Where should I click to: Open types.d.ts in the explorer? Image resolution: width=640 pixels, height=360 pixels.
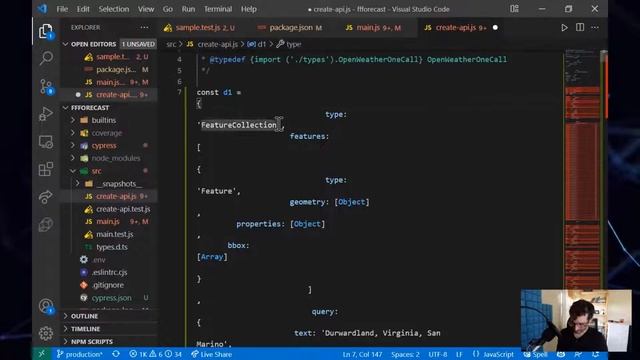(x=111, y=247)
